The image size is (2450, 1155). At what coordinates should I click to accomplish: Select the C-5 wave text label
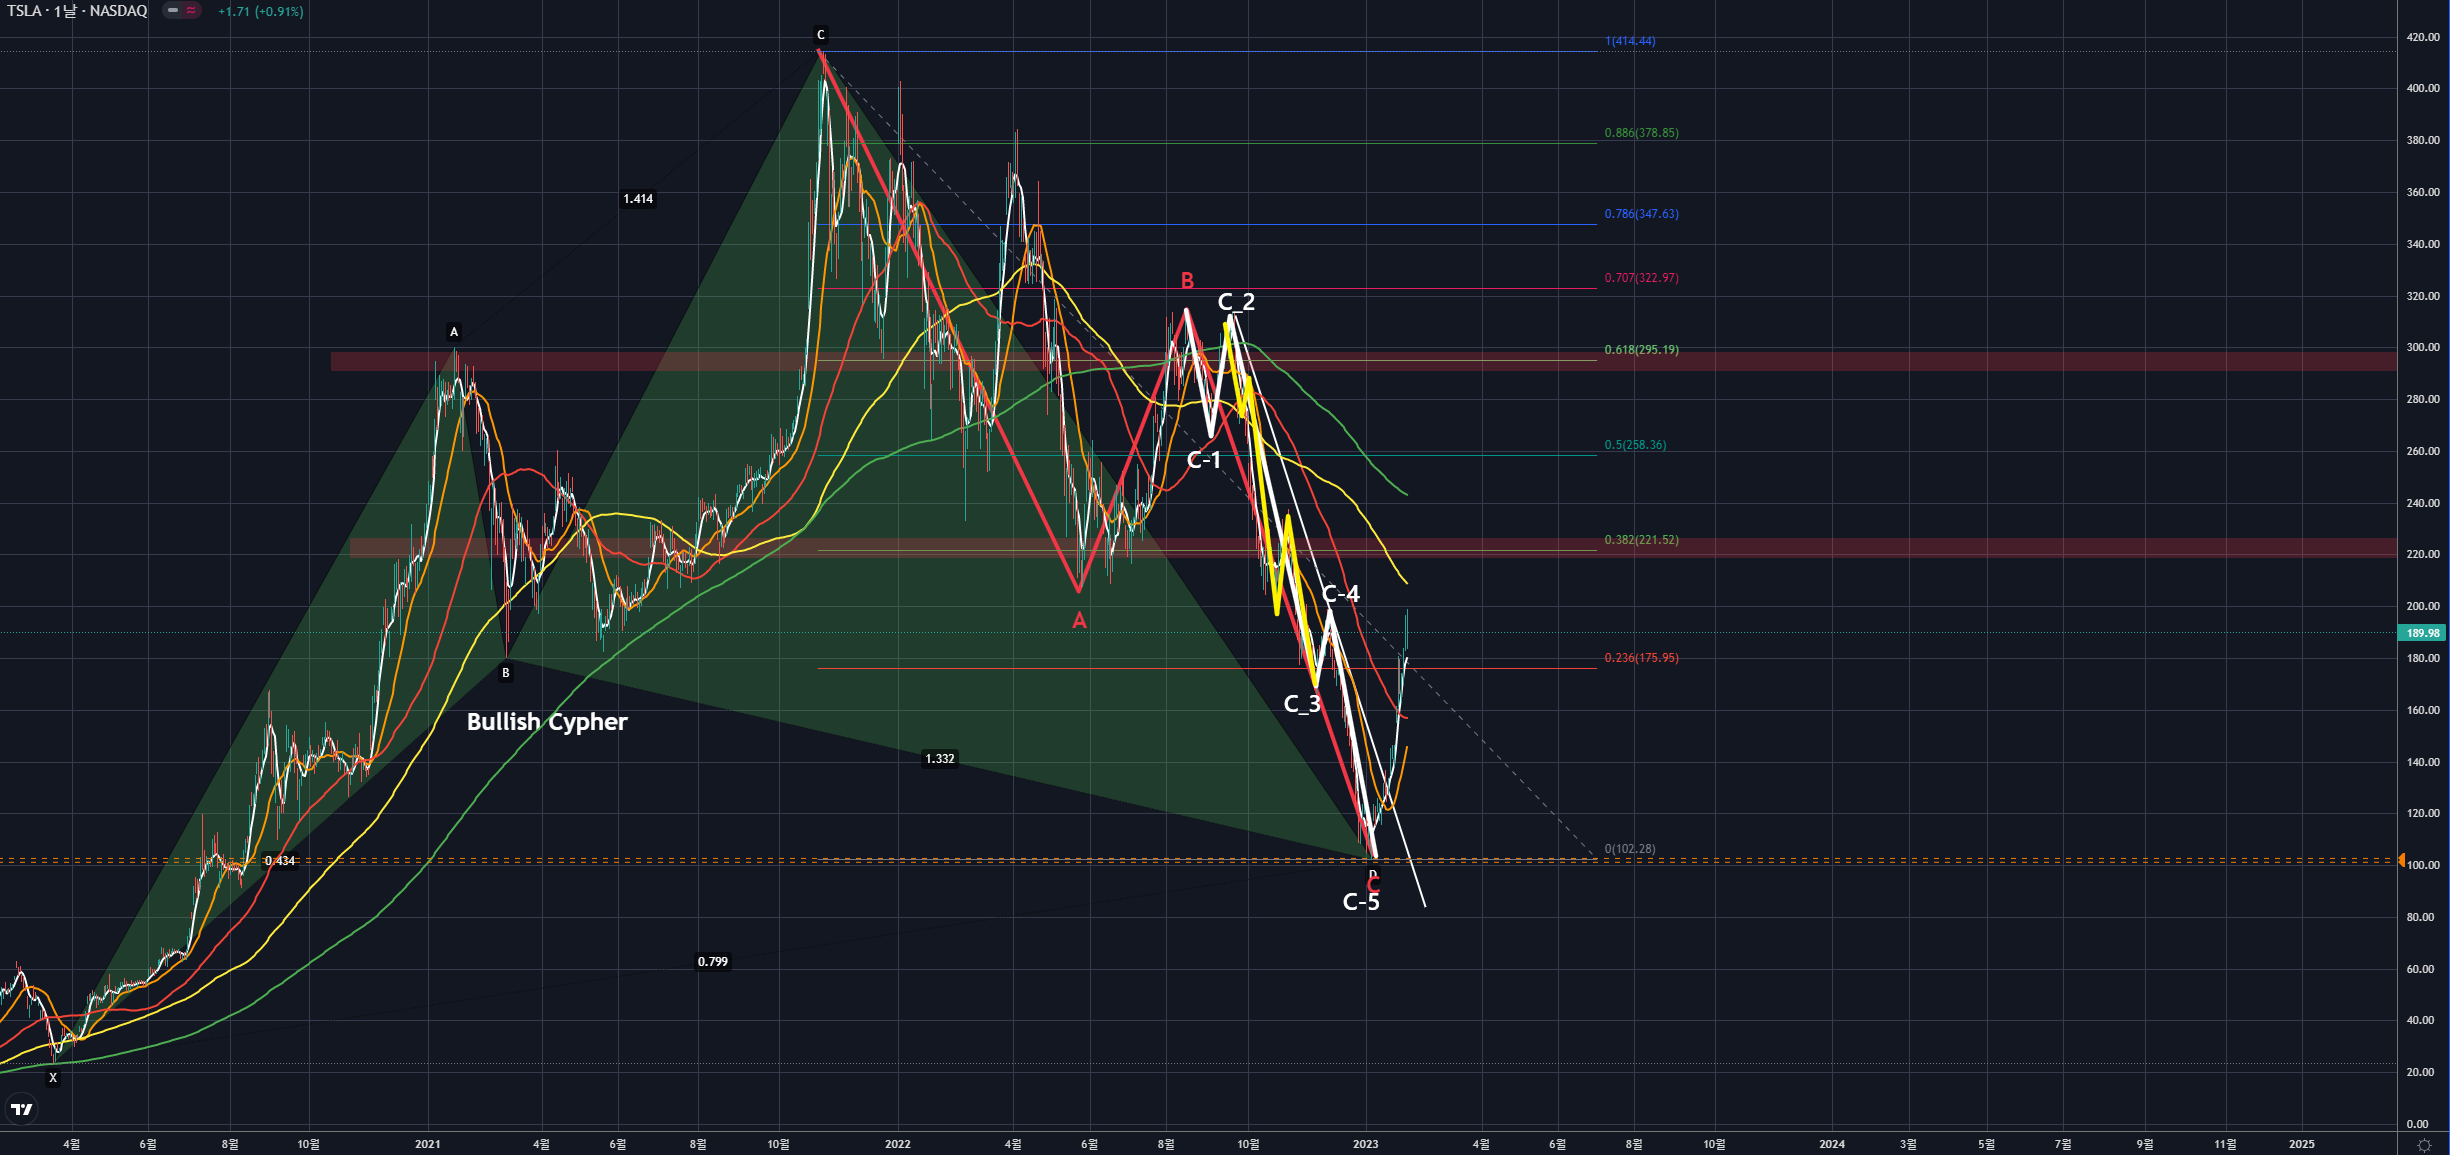click(1360, 903)
